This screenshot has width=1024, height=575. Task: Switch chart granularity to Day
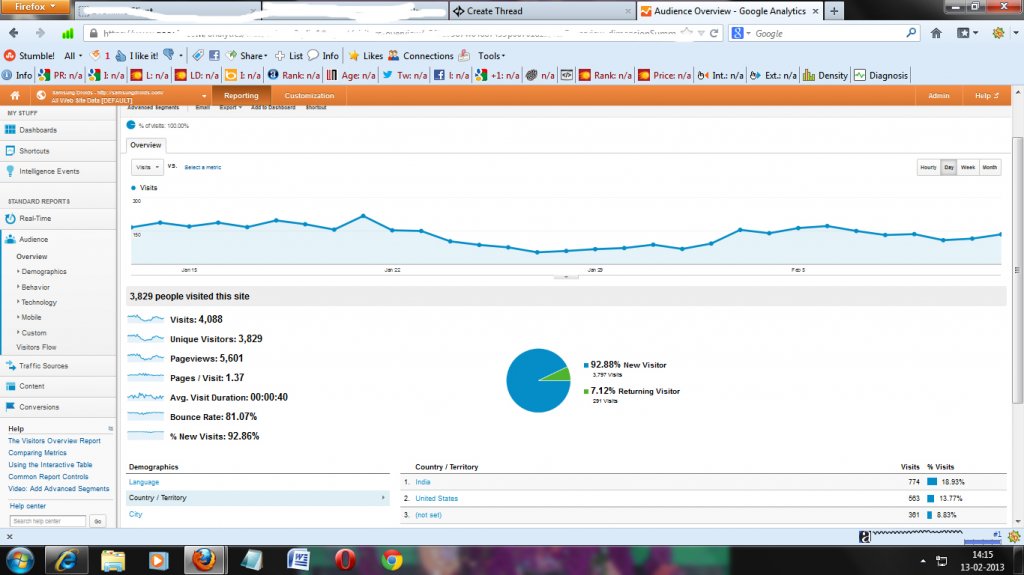pos(949,167)
